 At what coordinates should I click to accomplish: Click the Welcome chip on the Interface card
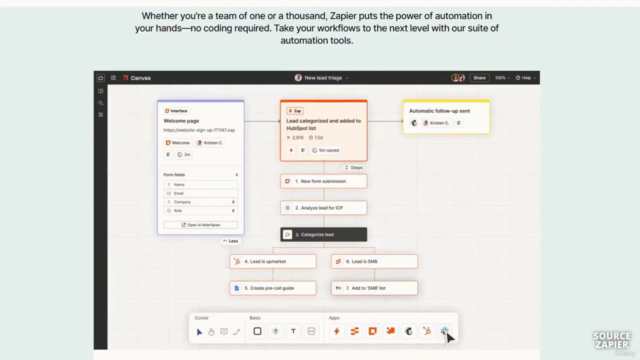coord(178,143)
